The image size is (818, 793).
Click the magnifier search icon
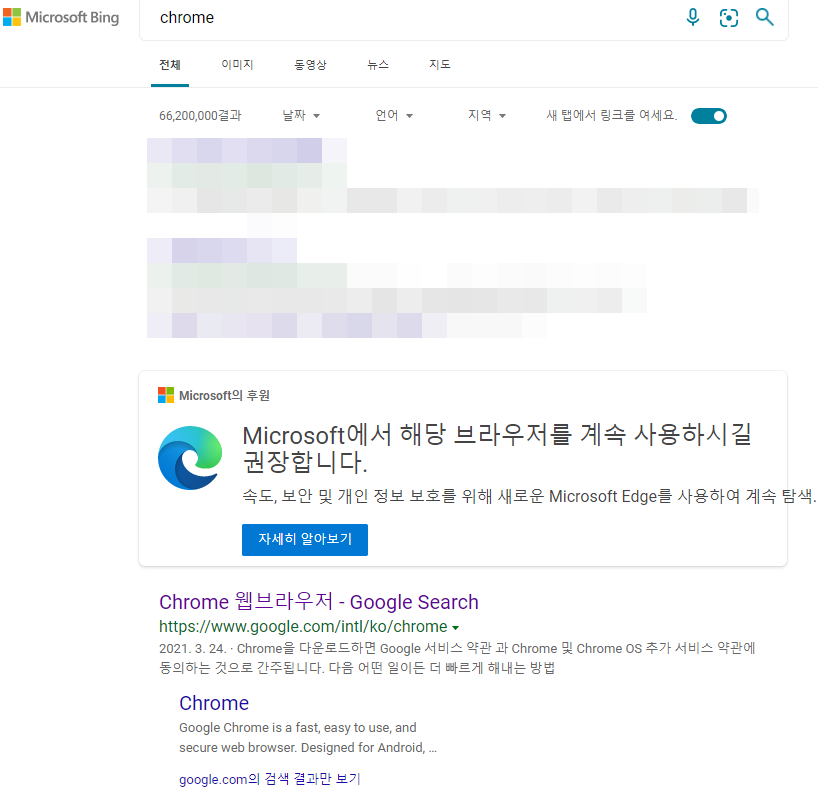coord(765,17)
